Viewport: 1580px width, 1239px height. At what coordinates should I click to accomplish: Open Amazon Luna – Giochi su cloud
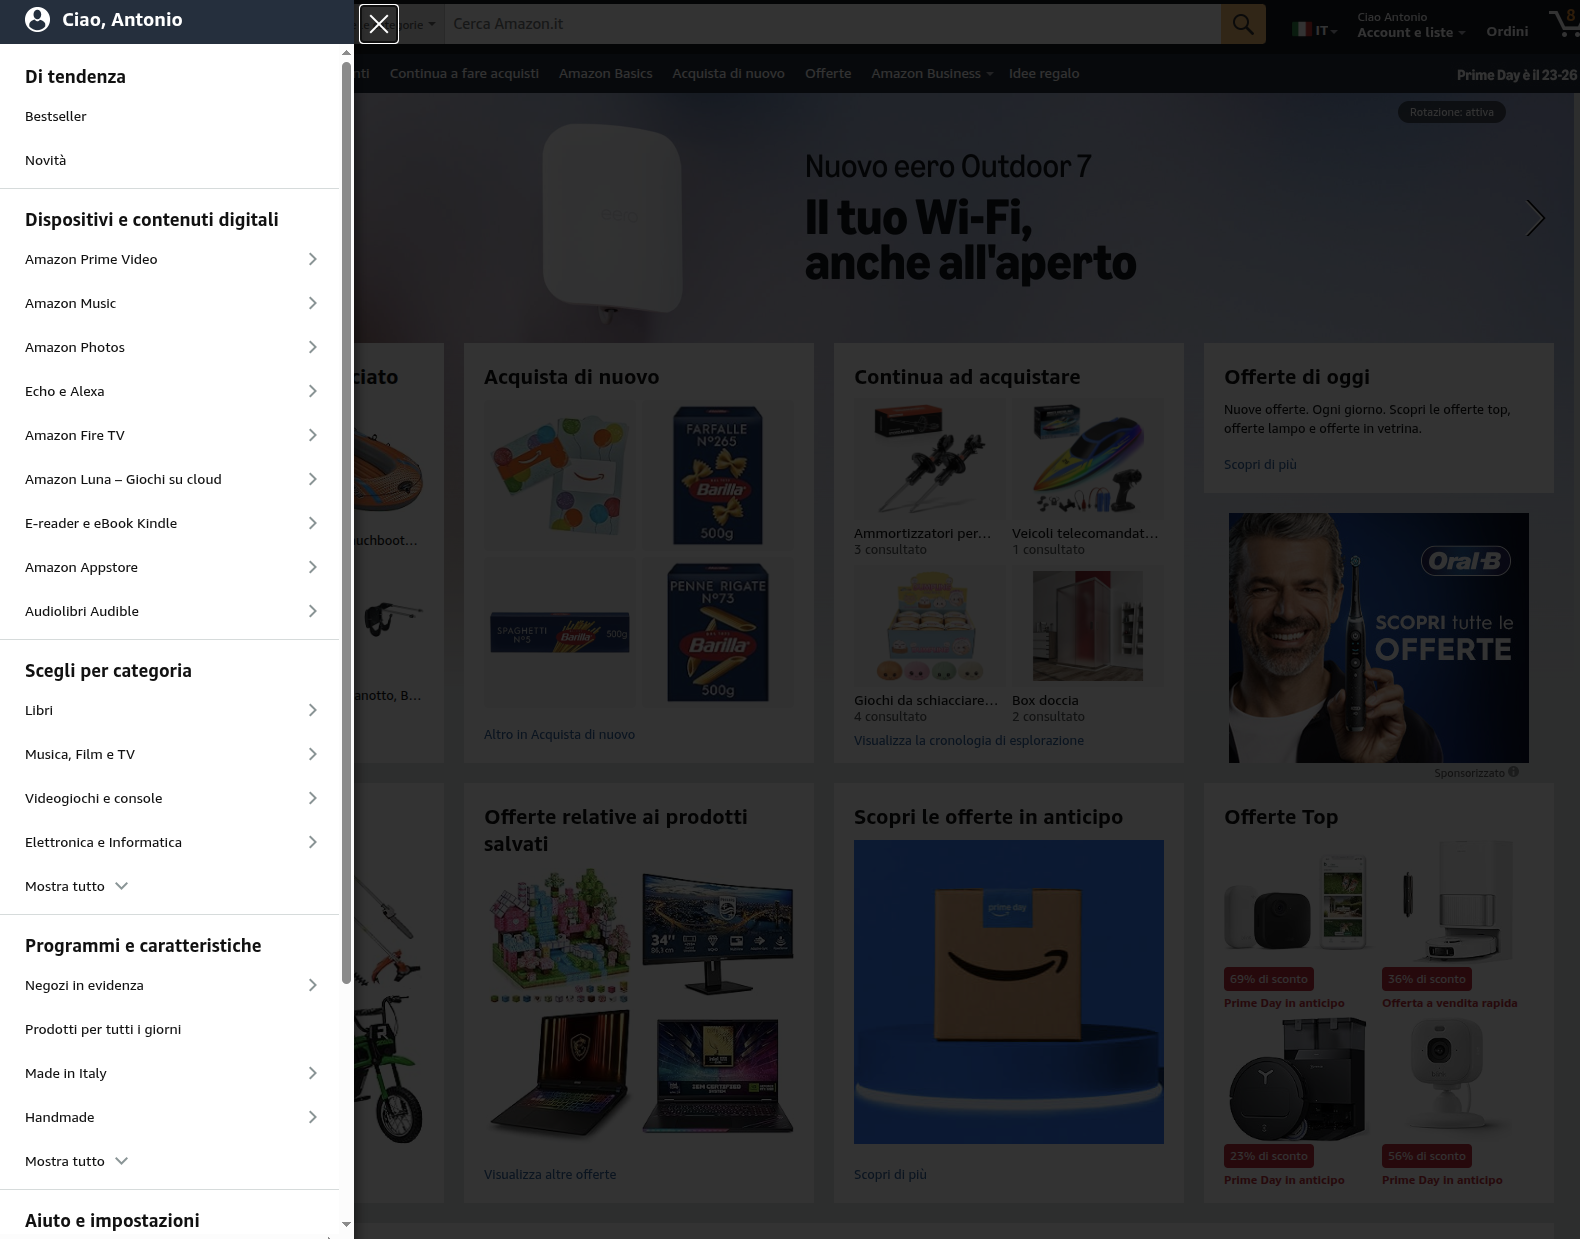tap(170, 479)
